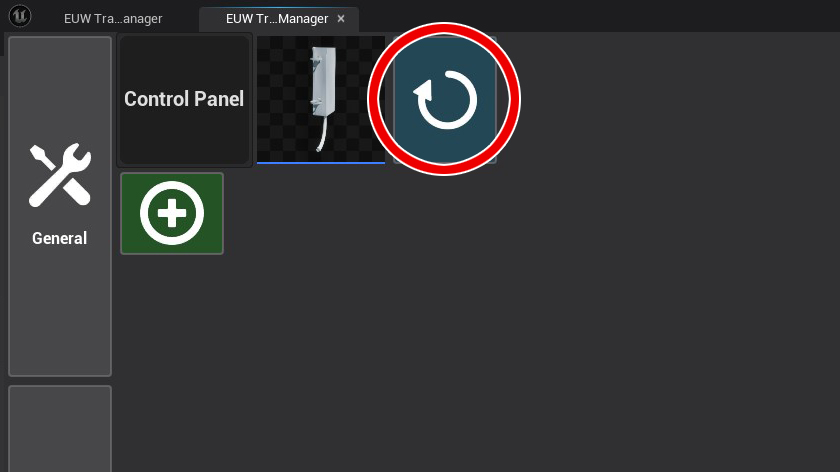Switch to the first EUW Tra...anager tab

pos(112,19)
